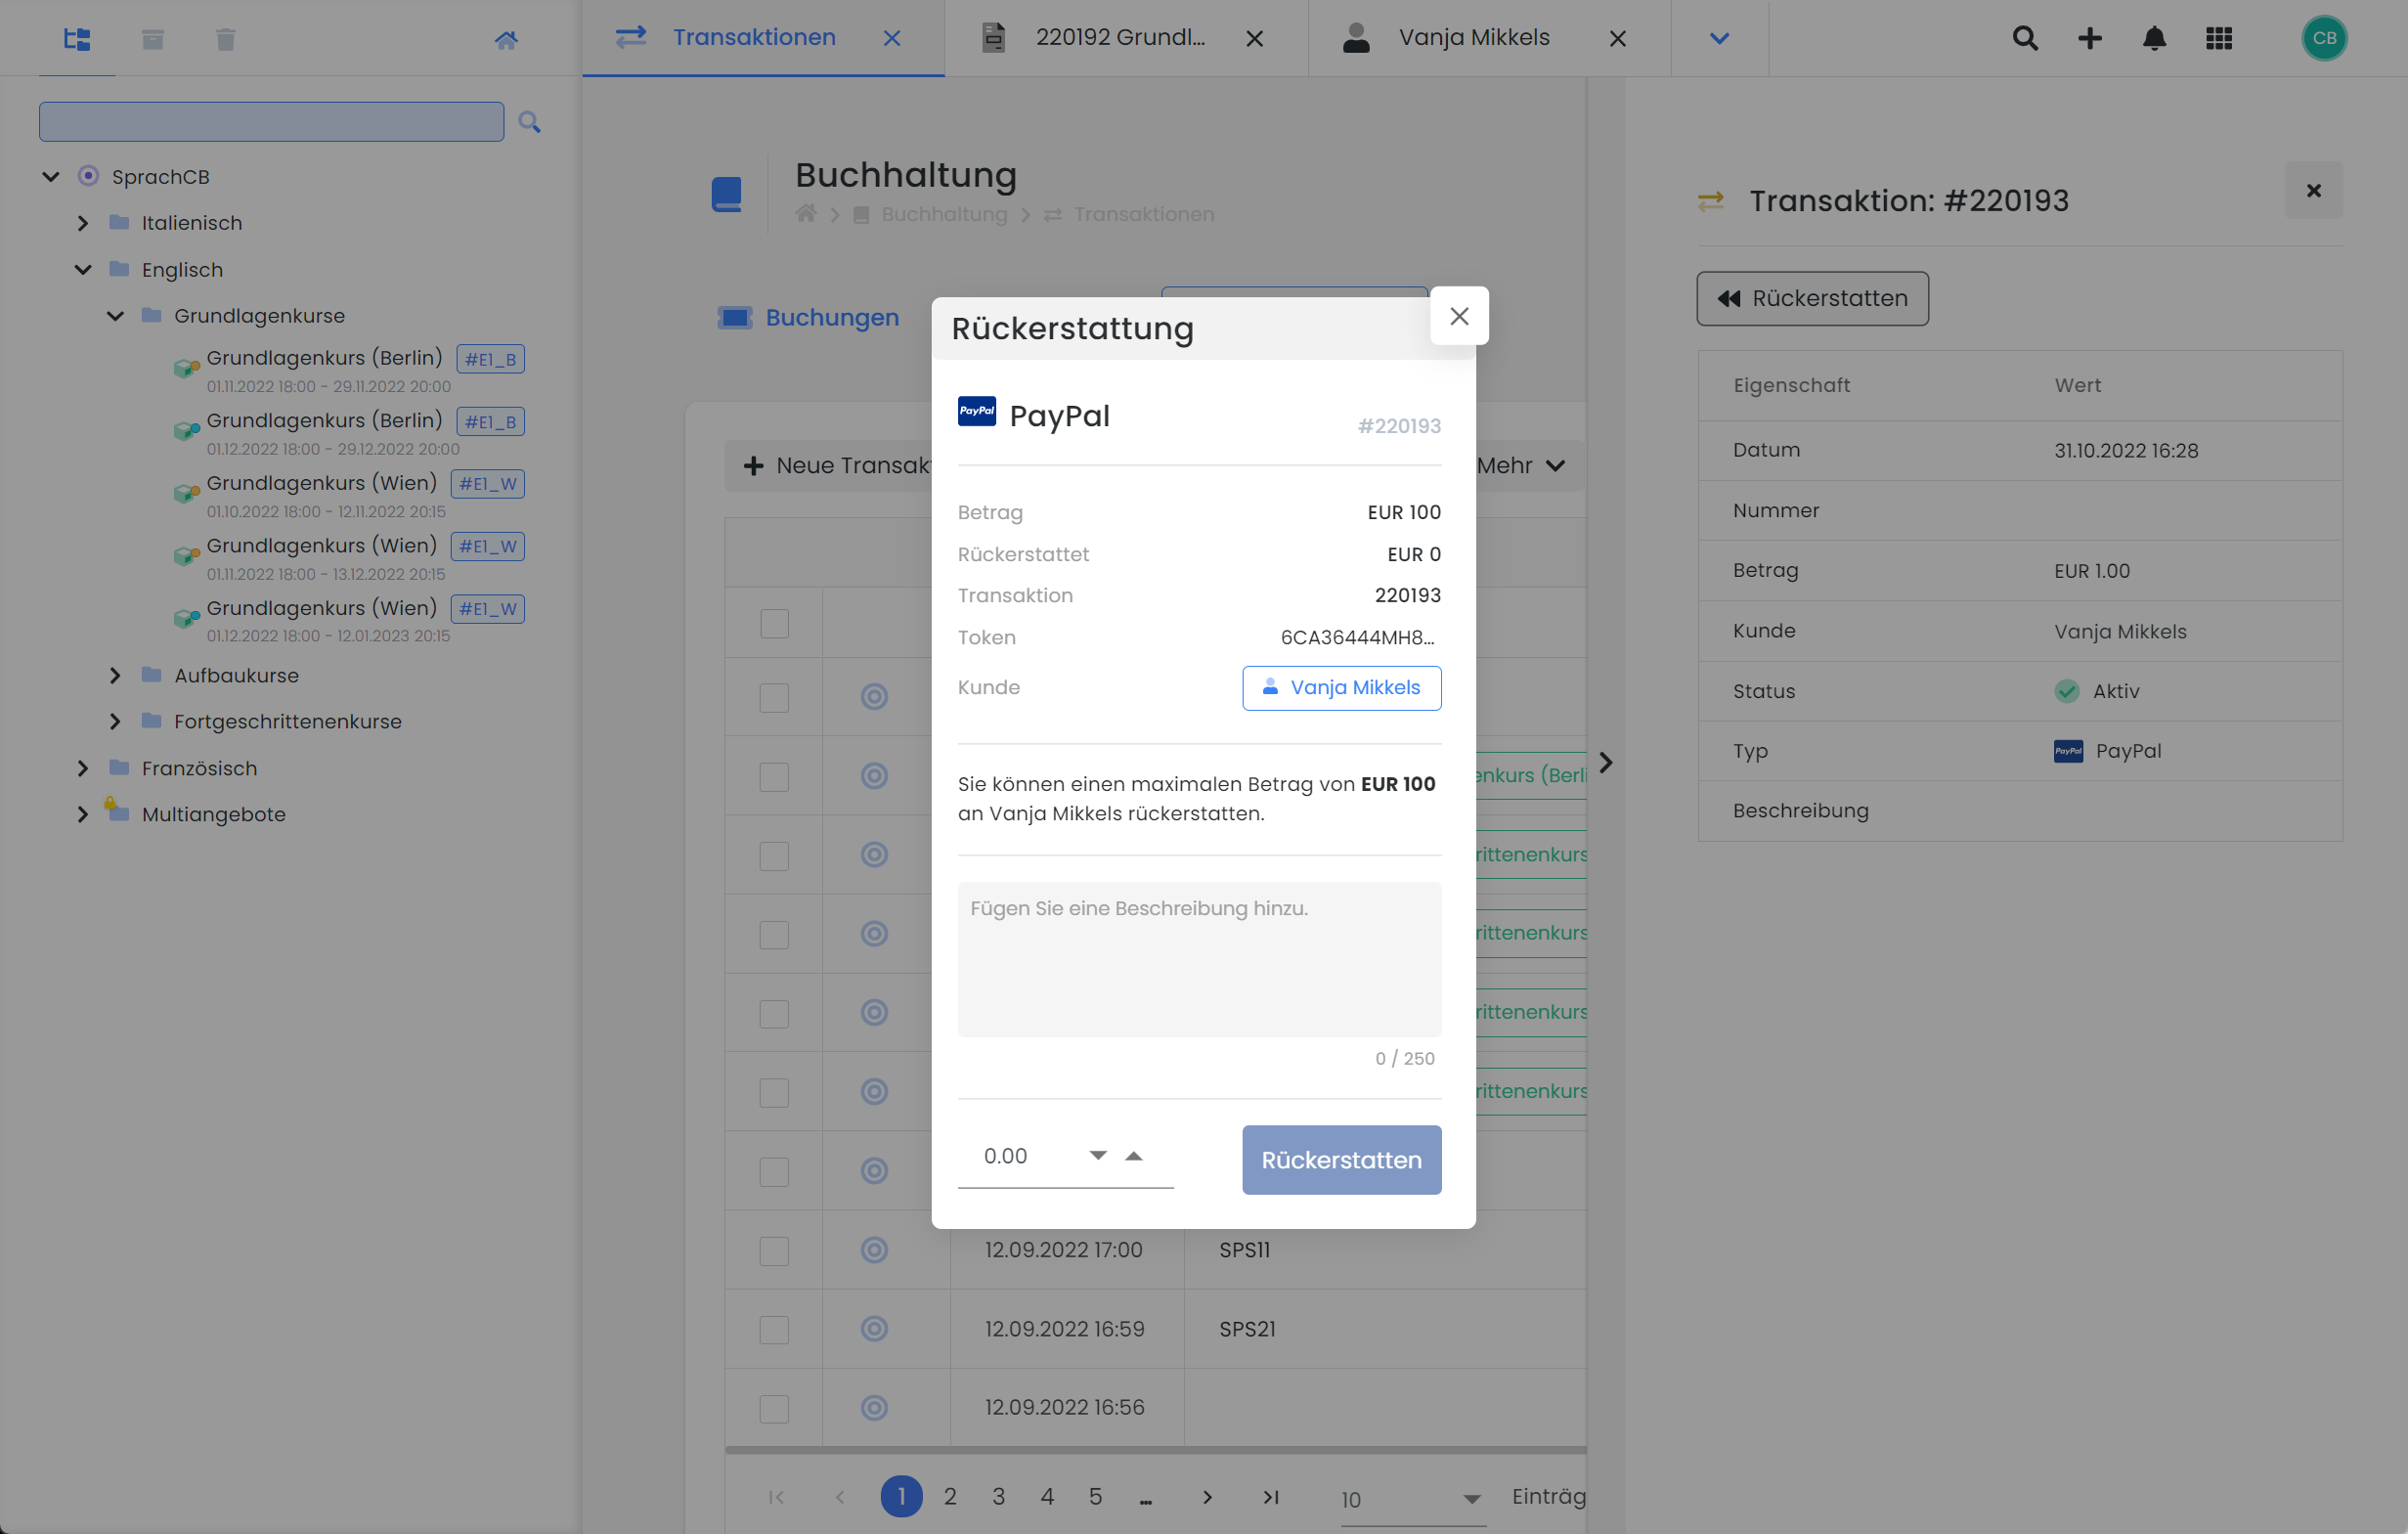2408x1534 pixels.
Task: Tick checkbox for 12.09.2022 17:00 row
Action: [x=774, y=1251]
